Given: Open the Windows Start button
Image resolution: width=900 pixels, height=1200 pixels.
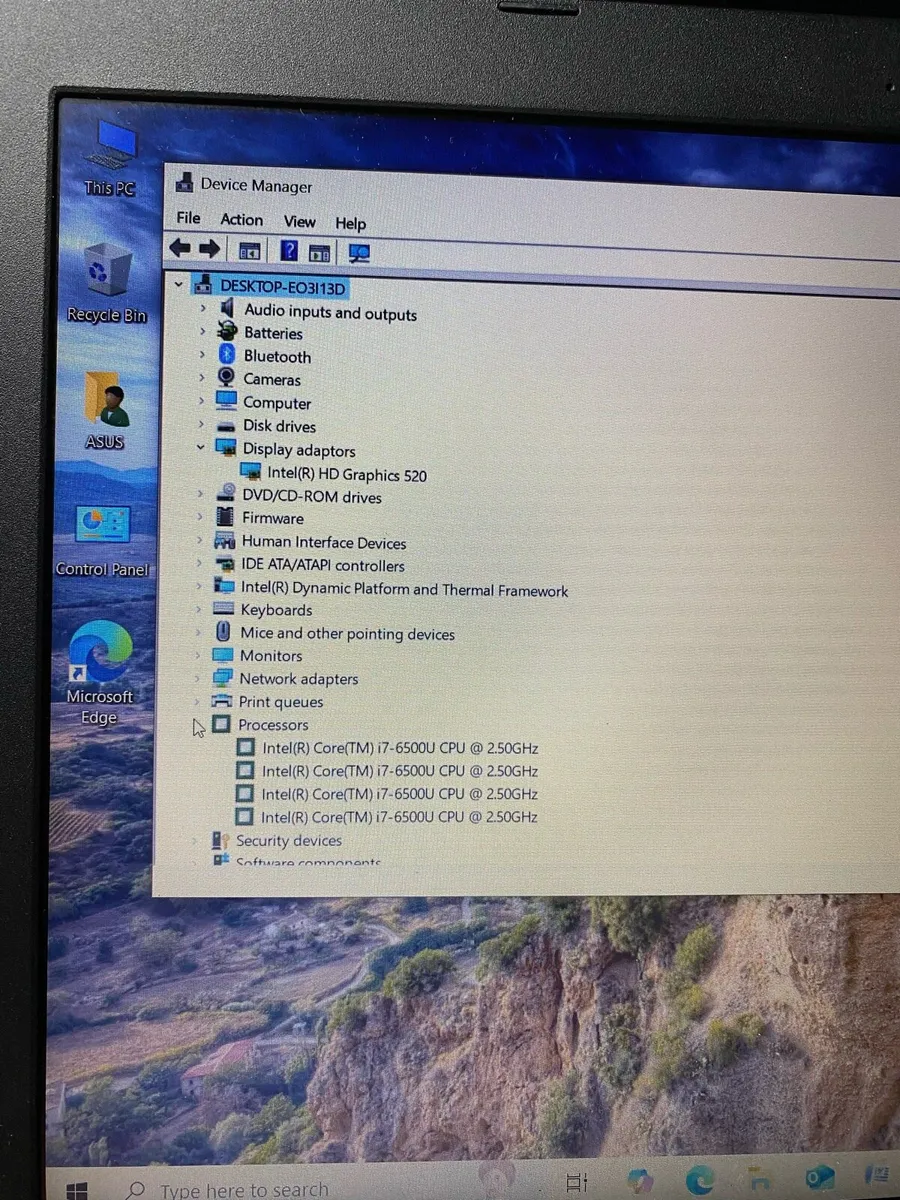Looking at the screenshot, I should coord(76,1190).
